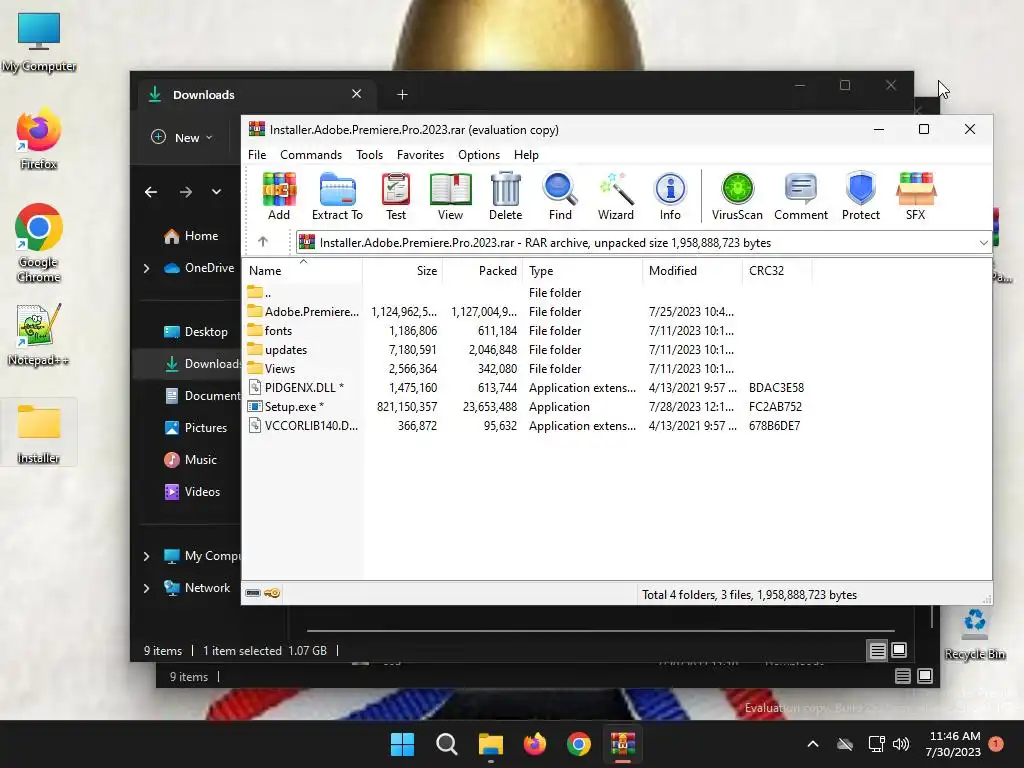This screenshot has height=768, width=1024.
Task: Sort by the Name column header
Action: [x=302, y=270]
